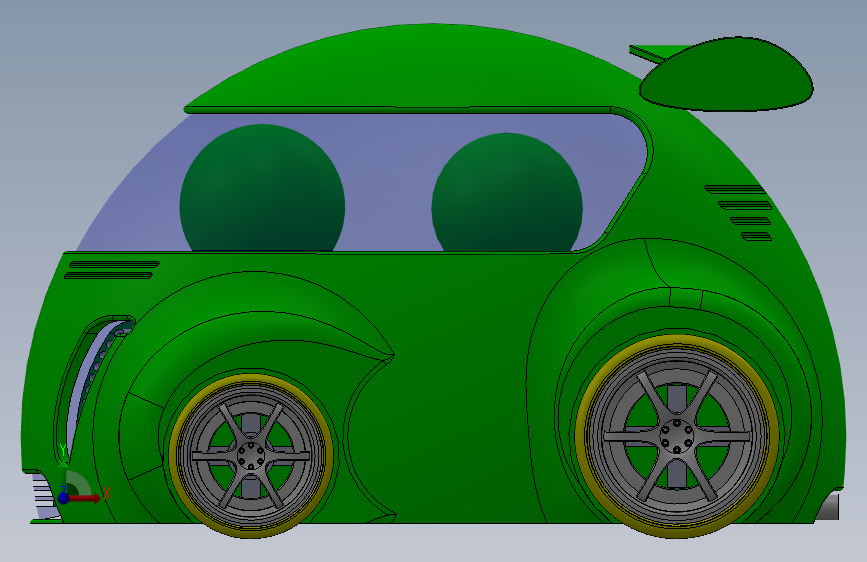The height and width of the screenshot is (562, 867).
Task: Select the central door body panel
Action: coord(459,387)
